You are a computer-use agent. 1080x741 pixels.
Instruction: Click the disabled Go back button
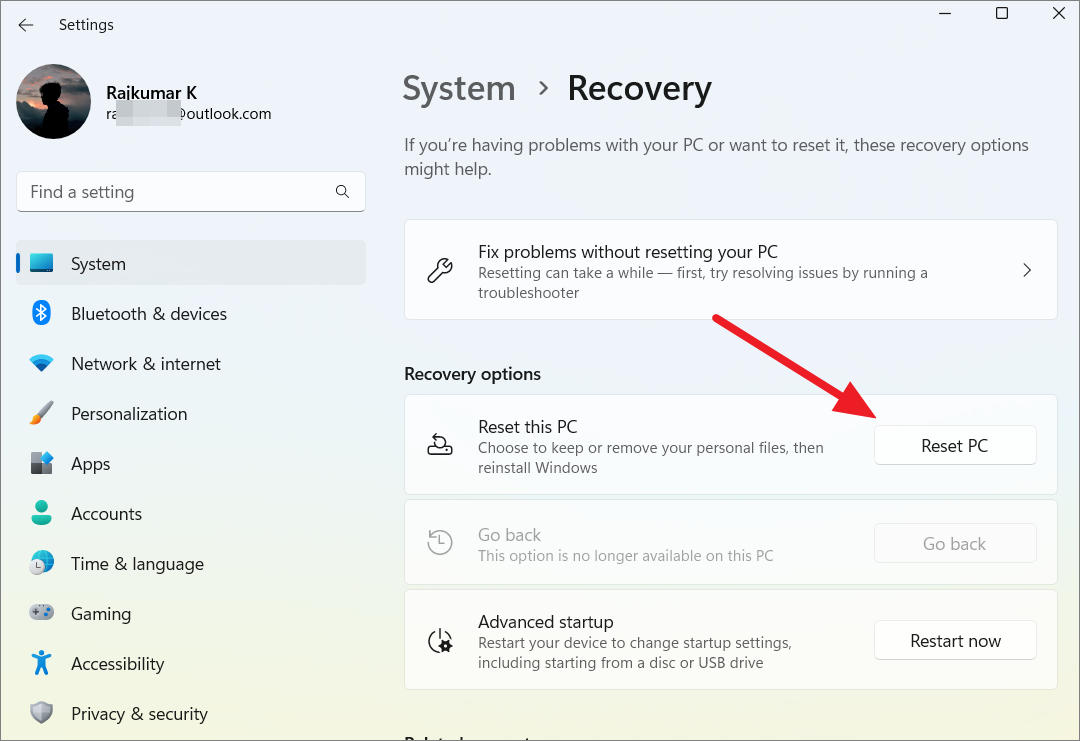point(955,543)
